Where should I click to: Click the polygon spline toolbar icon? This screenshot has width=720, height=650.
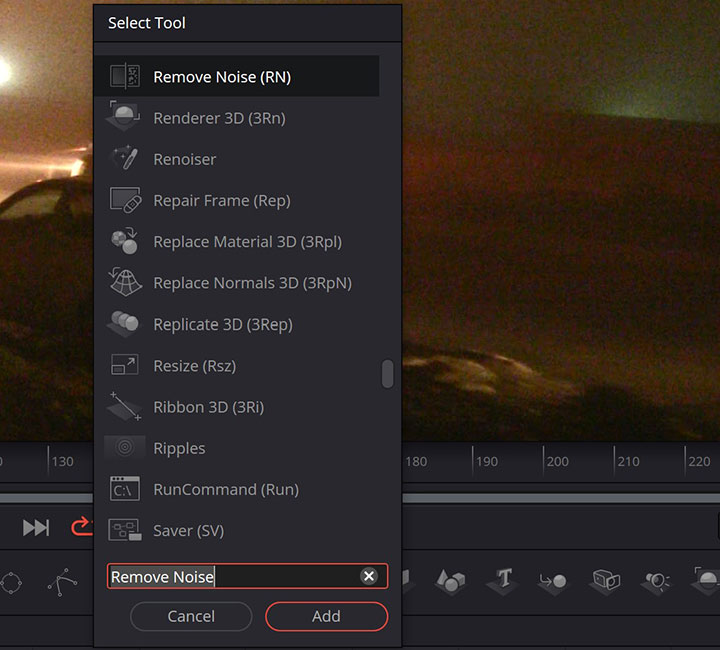click(x=62, y=582)
